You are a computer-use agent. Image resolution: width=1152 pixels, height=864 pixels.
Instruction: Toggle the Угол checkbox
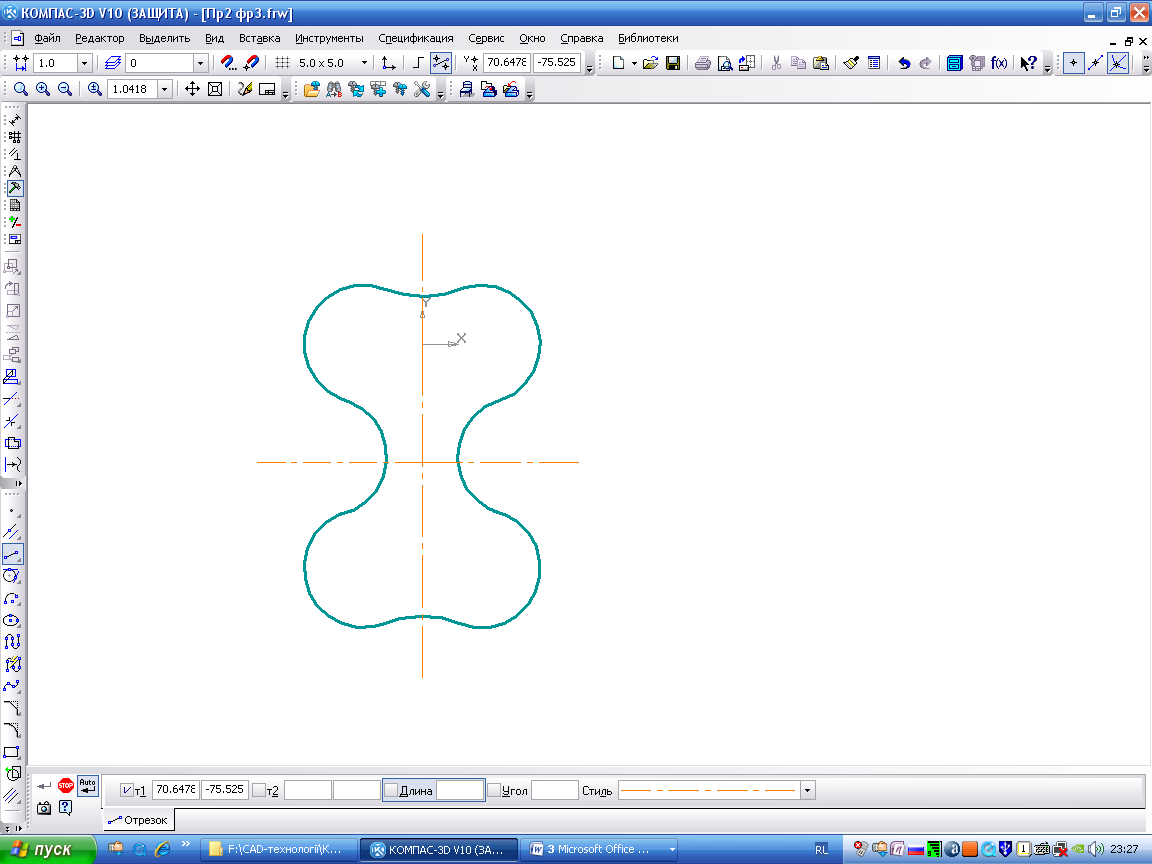(x=494, y=791)
